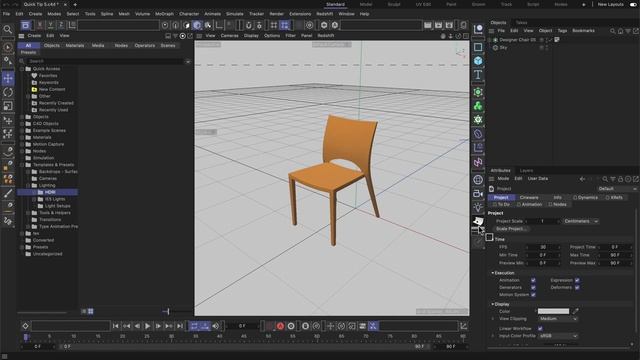Click the Play Forwards button
Screen dimensions: 640x360
[x=147, y=326]
